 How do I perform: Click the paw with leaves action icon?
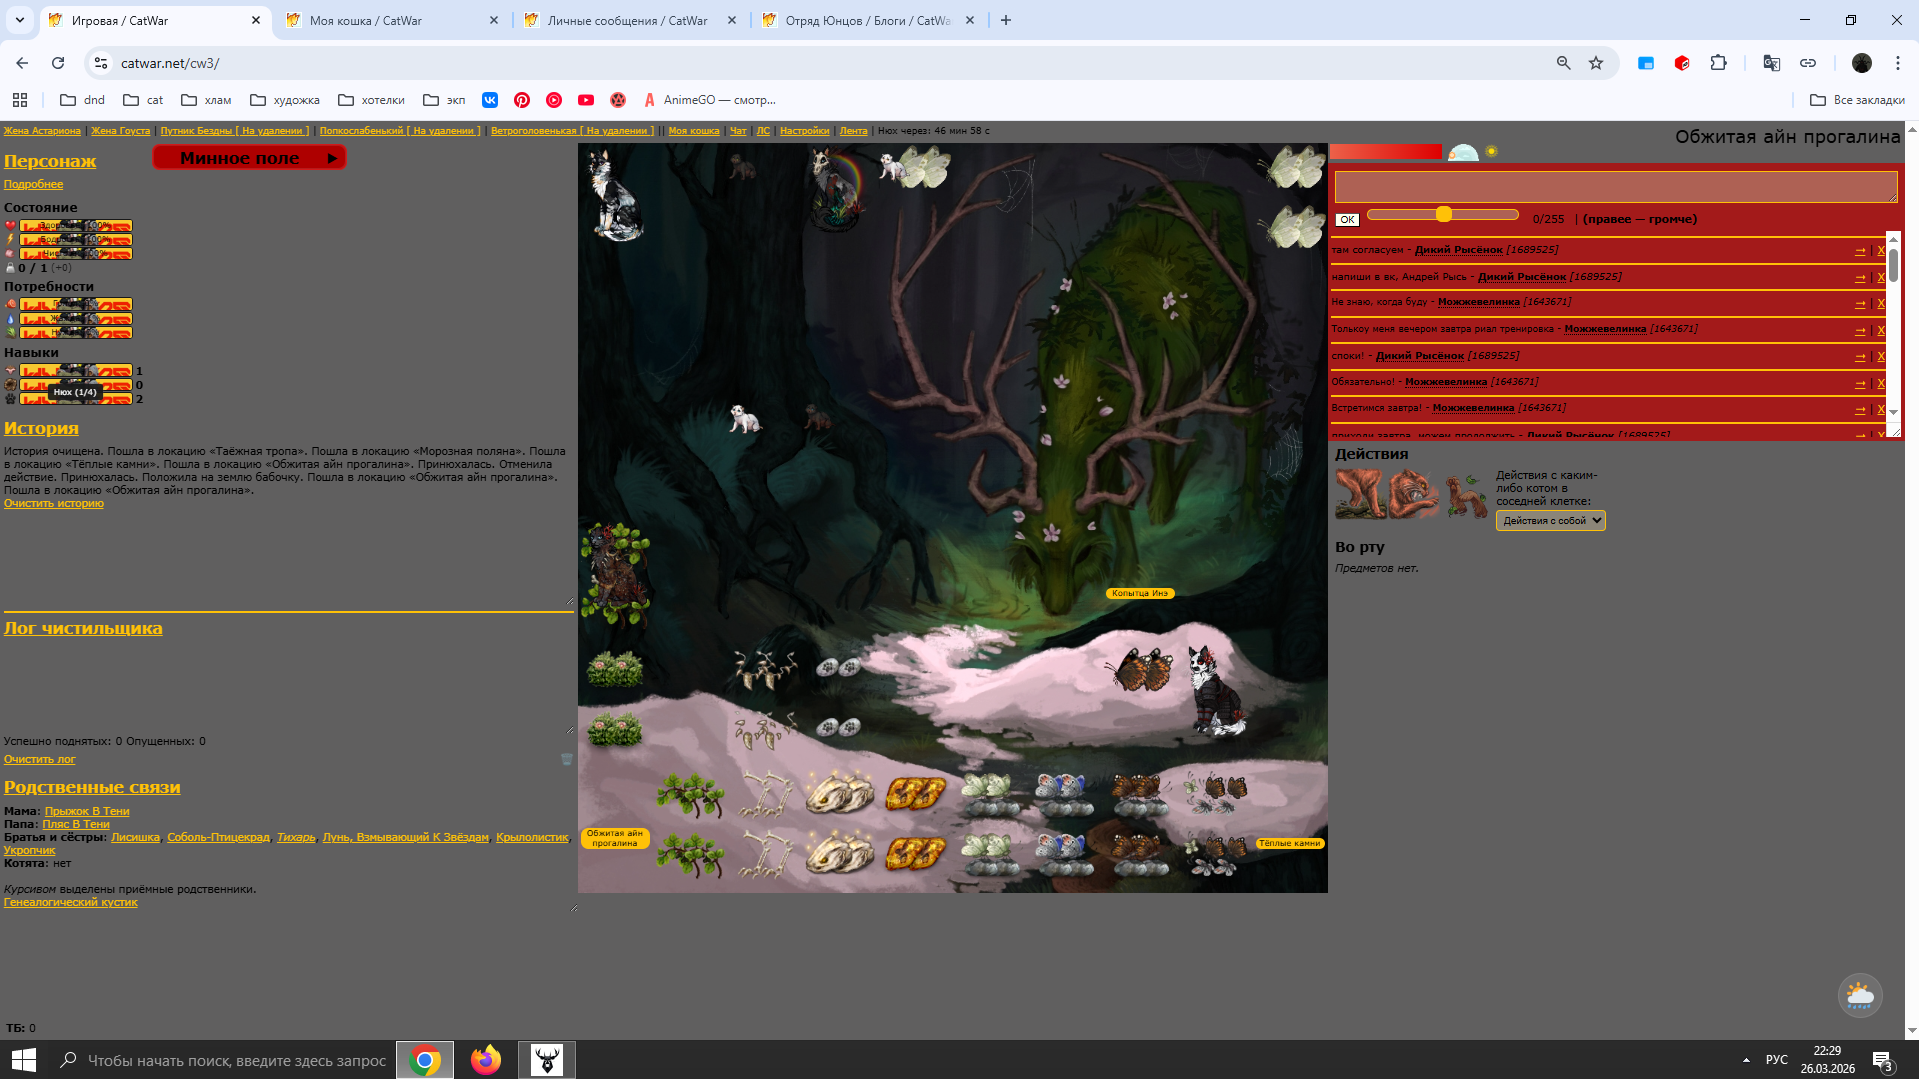click(1466, 496)
